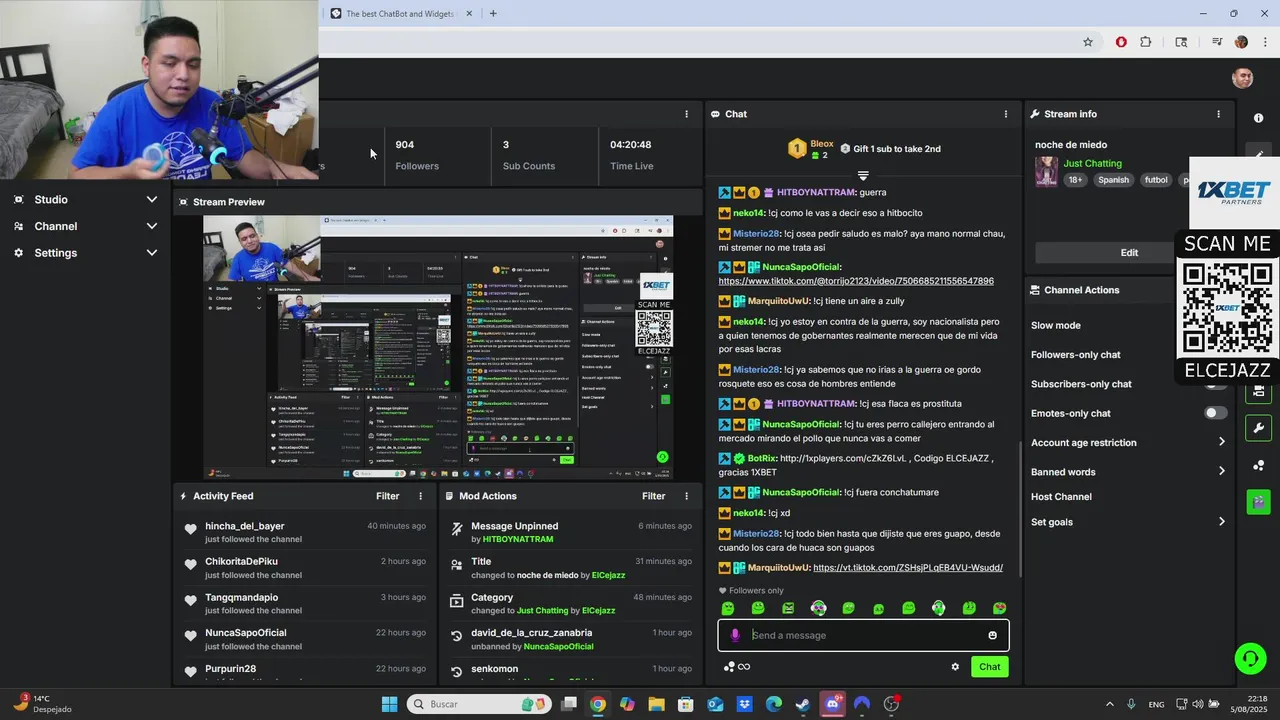The height and width of the screenshot is (720, 1280).
Task: Click the purple microphone icon in message box
Action: click(735, 635)
